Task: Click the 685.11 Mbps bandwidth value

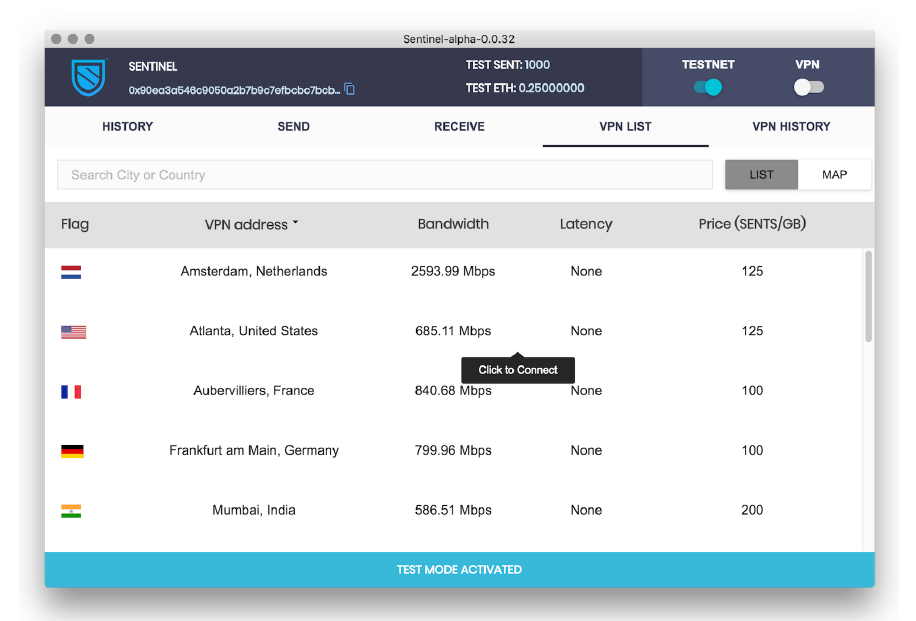Action: (x=453, y=331)
